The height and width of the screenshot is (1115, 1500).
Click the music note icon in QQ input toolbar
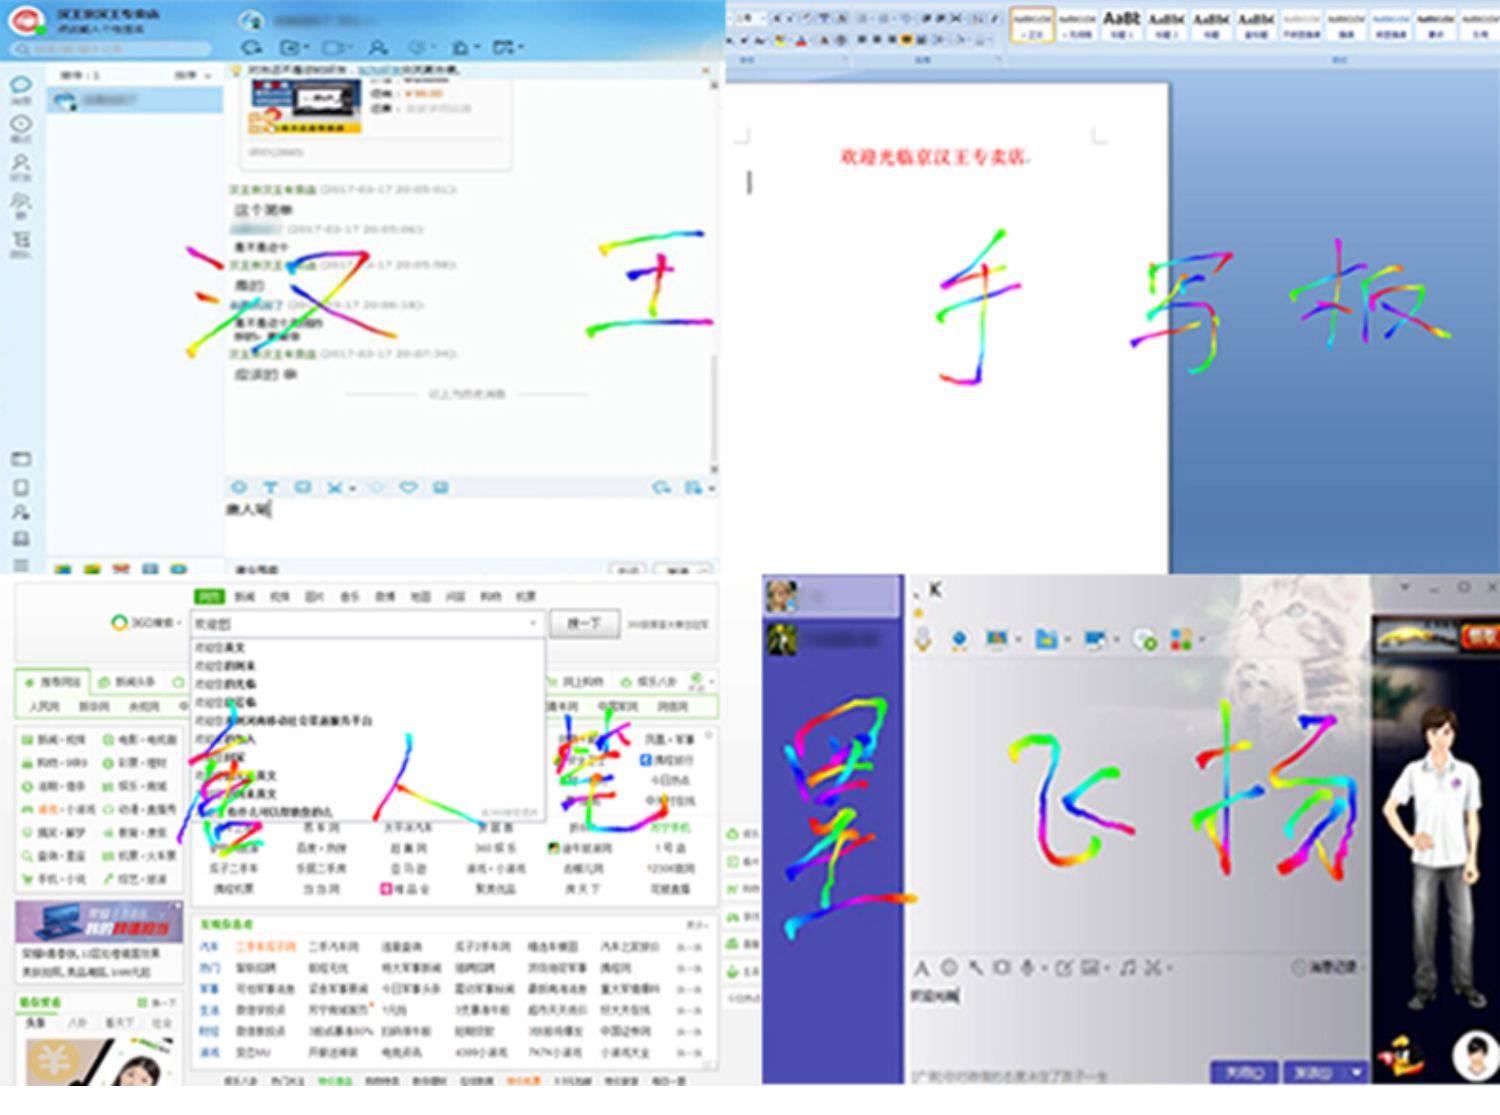pos(1128,968)
